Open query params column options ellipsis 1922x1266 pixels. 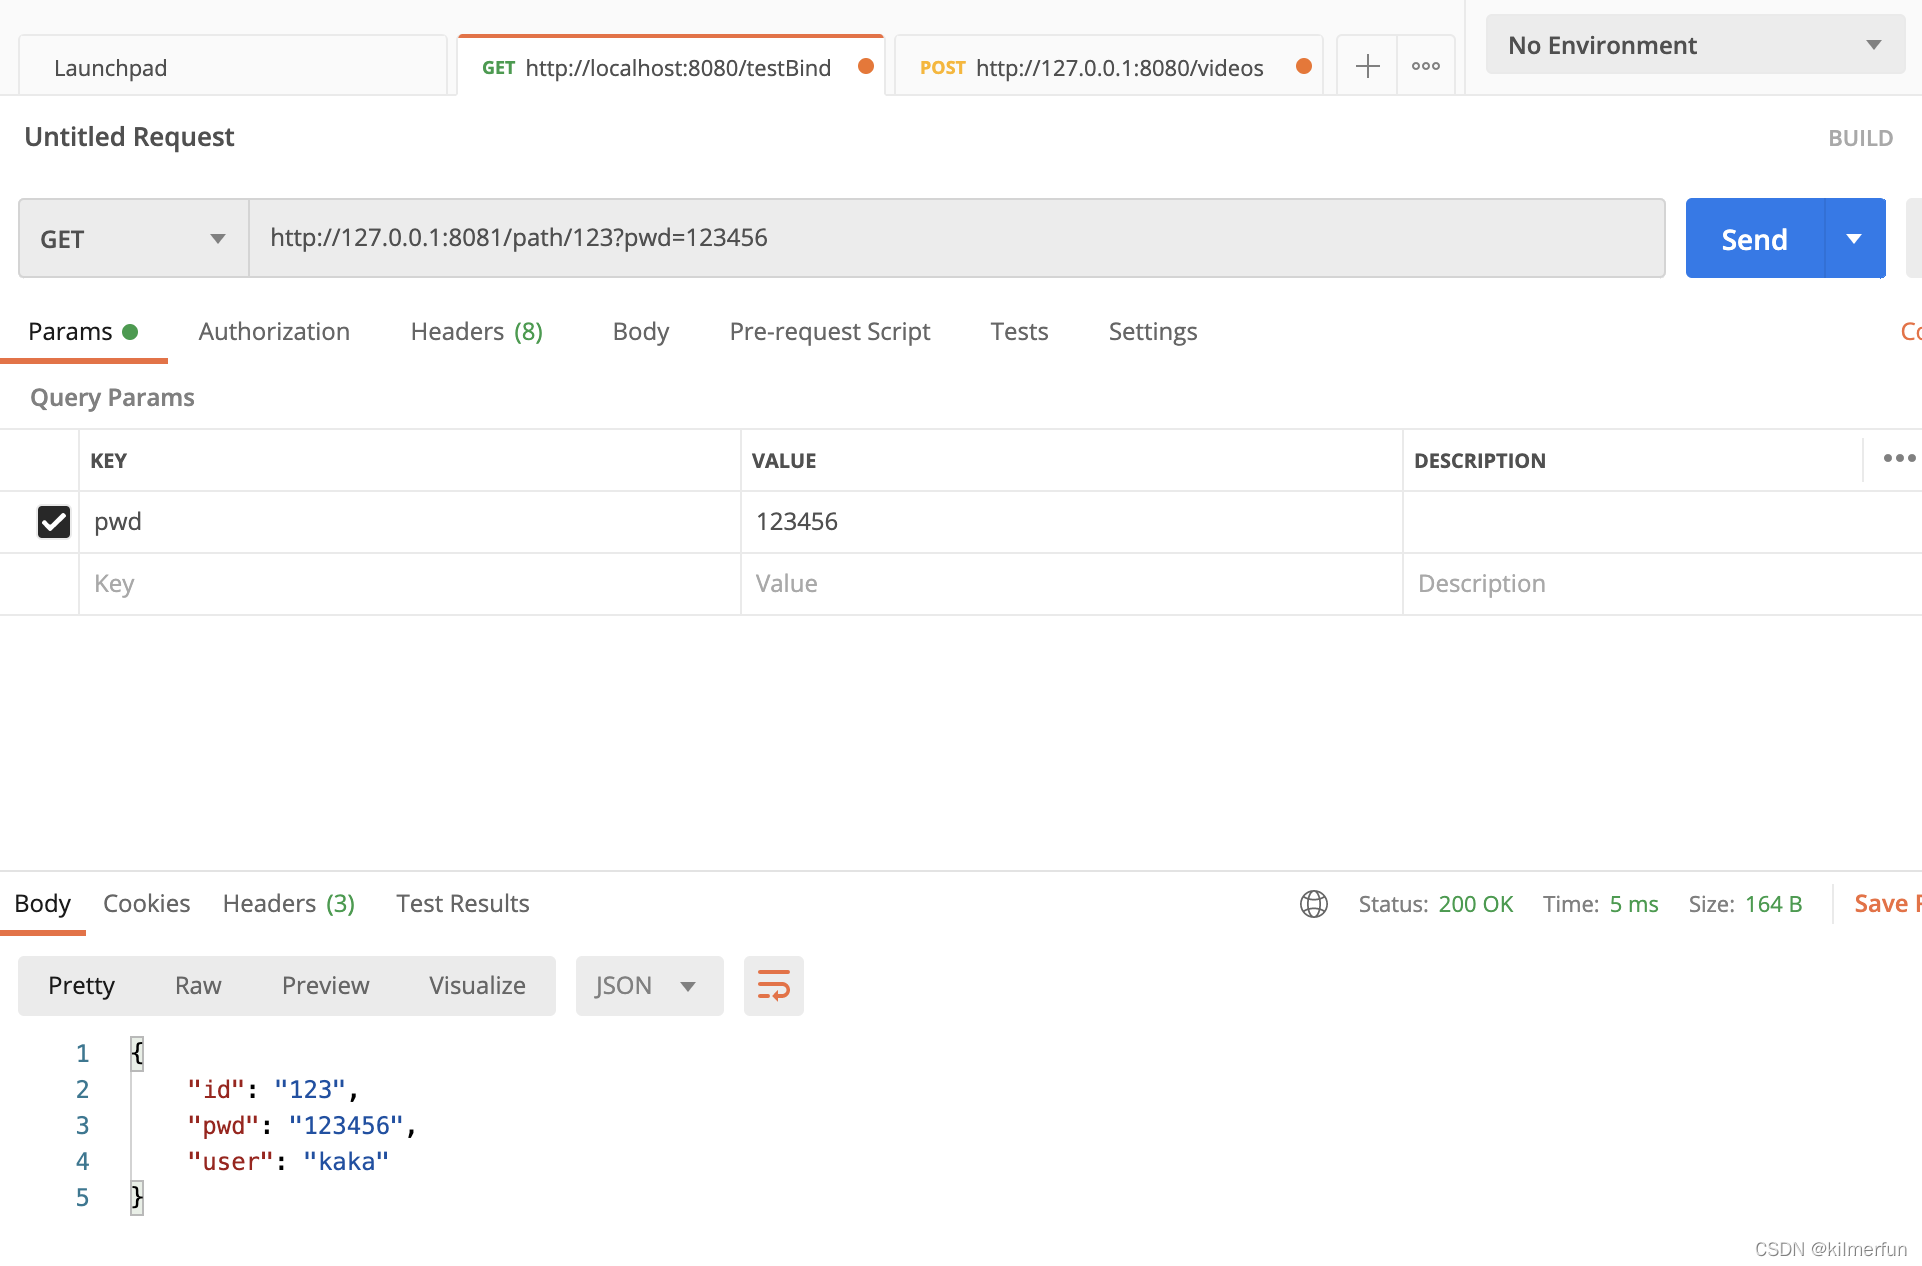[1899, 459]
